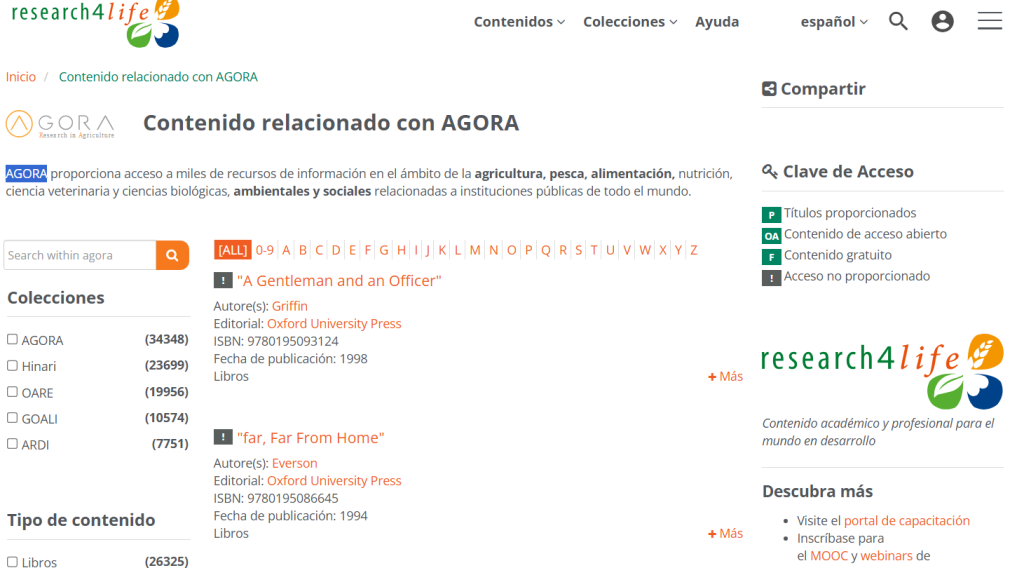This screenshot has height=568, width=1024.
Task: Expand the Contenidos dropdown menu
Action: coord(519,22)
